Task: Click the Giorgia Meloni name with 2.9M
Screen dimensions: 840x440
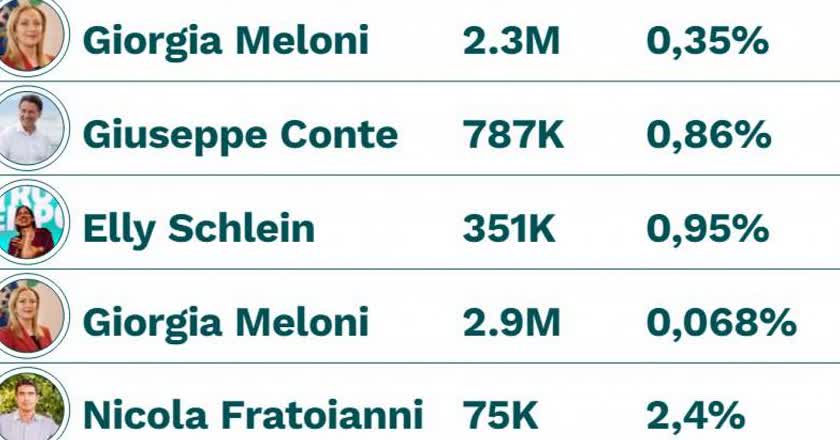Action: point(226,322)
